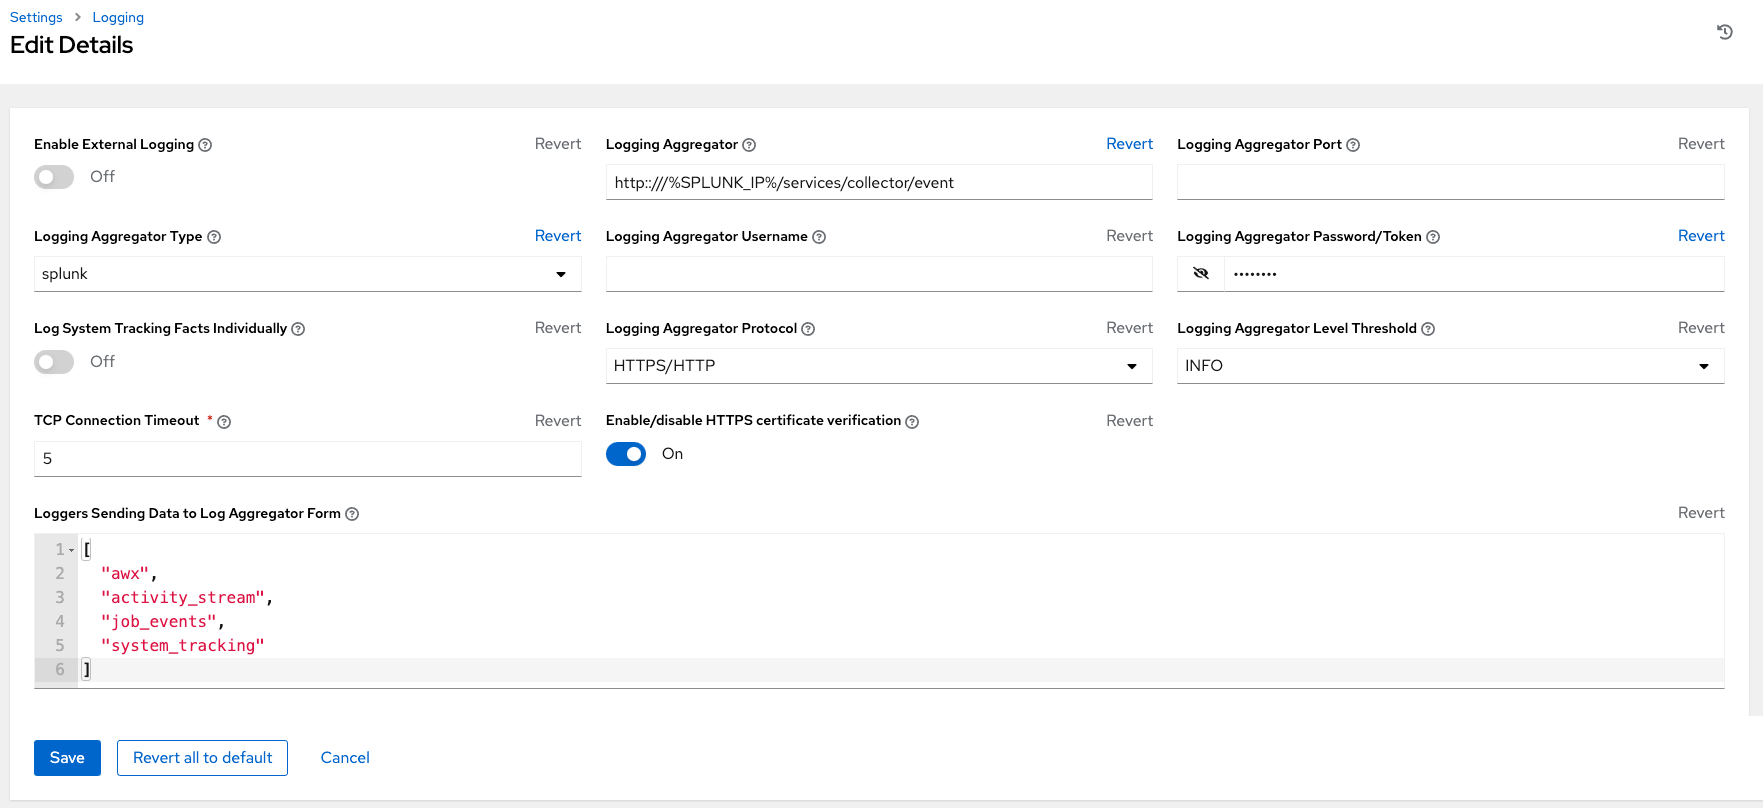Screen dimensions: 1763x808
Task: Focus the TCP Connection Timeout field
Action: [x=308, y=459]
